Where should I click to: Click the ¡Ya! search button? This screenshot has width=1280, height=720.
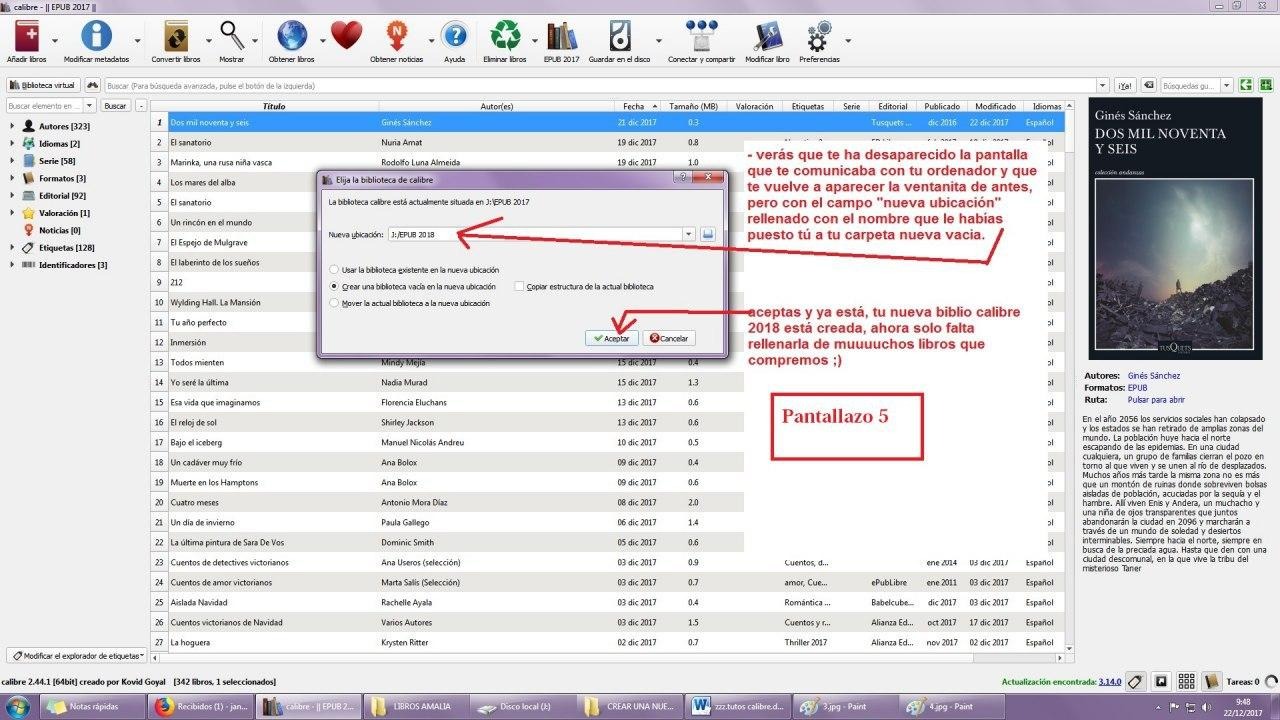tap(1125, 86)
